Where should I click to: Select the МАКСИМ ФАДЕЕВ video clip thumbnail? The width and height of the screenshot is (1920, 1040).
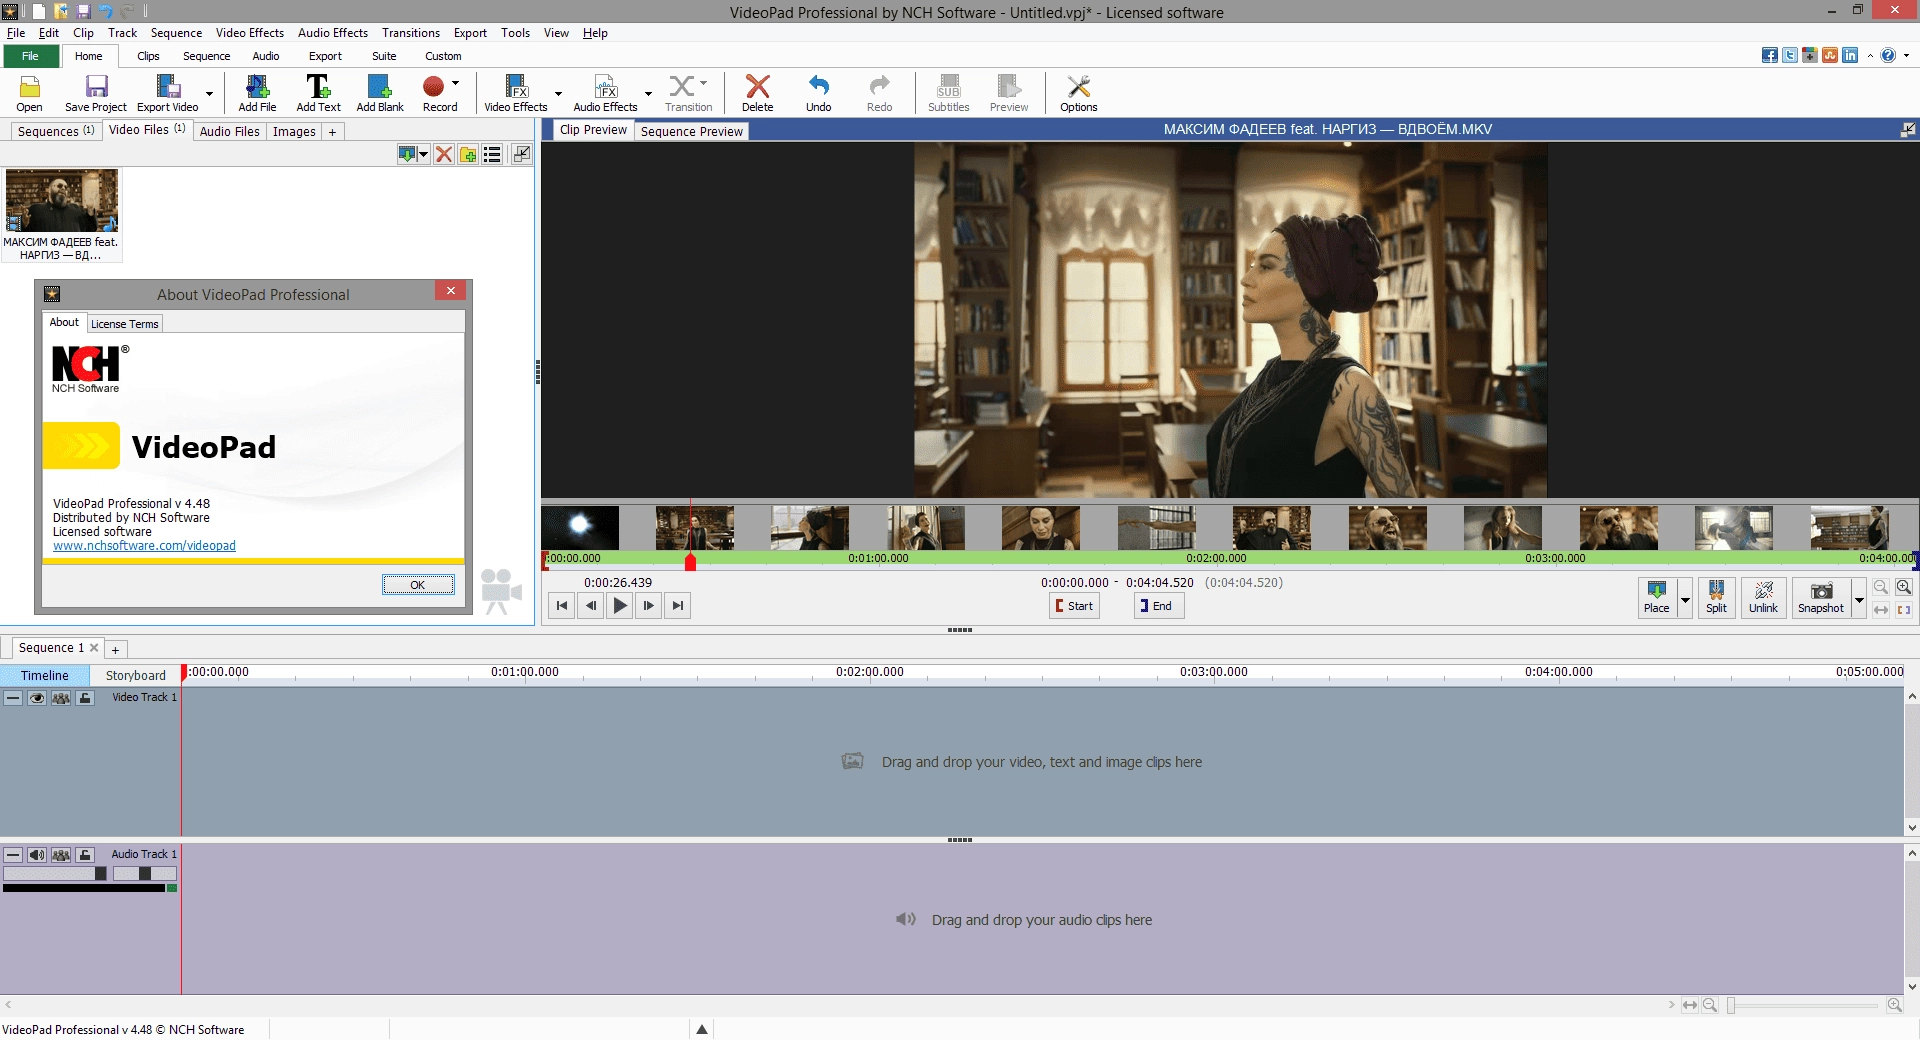click(62, 200)
